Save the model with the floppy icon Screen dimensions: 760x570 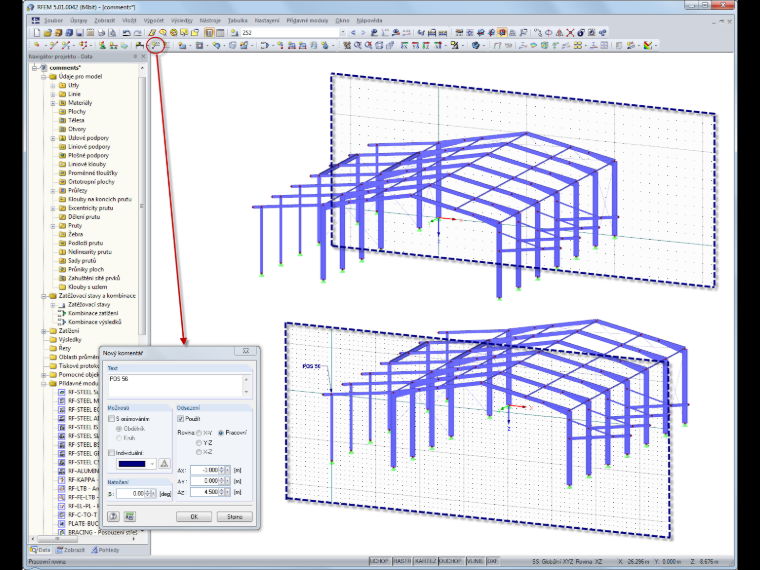click(x=79, y=32)
